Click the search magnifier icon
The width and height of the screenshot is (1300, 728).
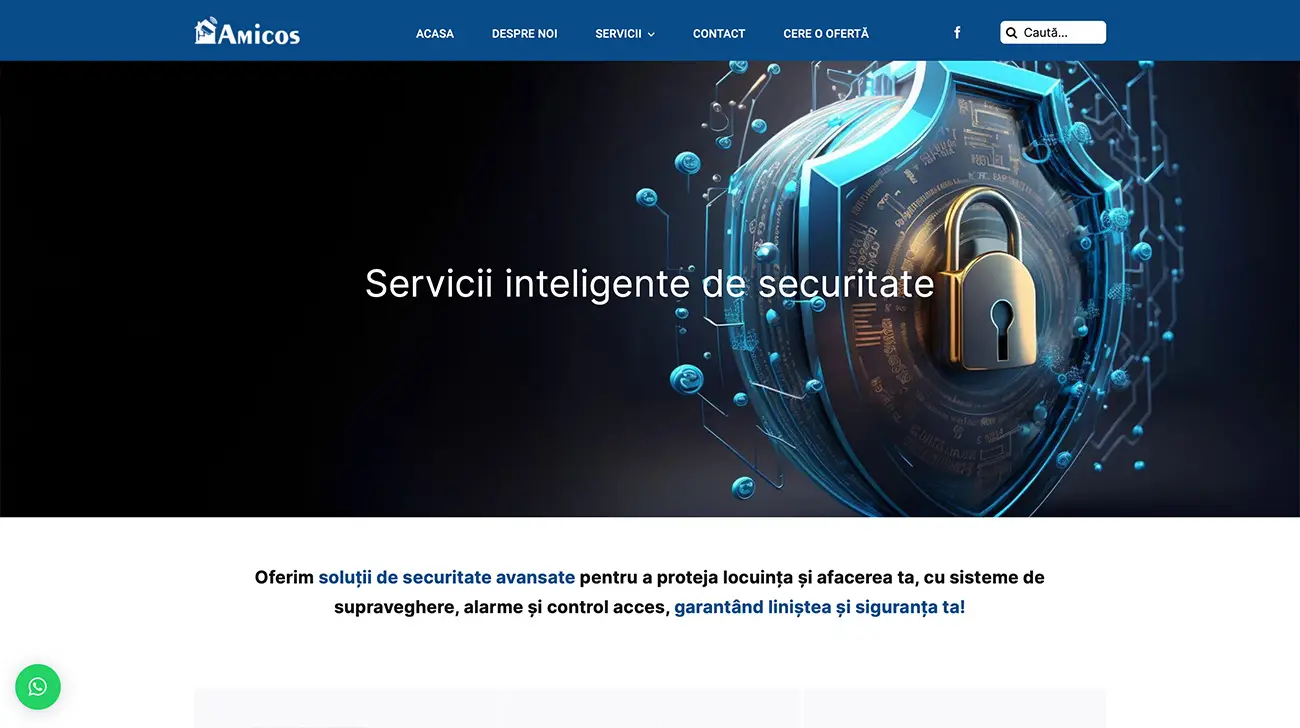[x=1011, y=33]
